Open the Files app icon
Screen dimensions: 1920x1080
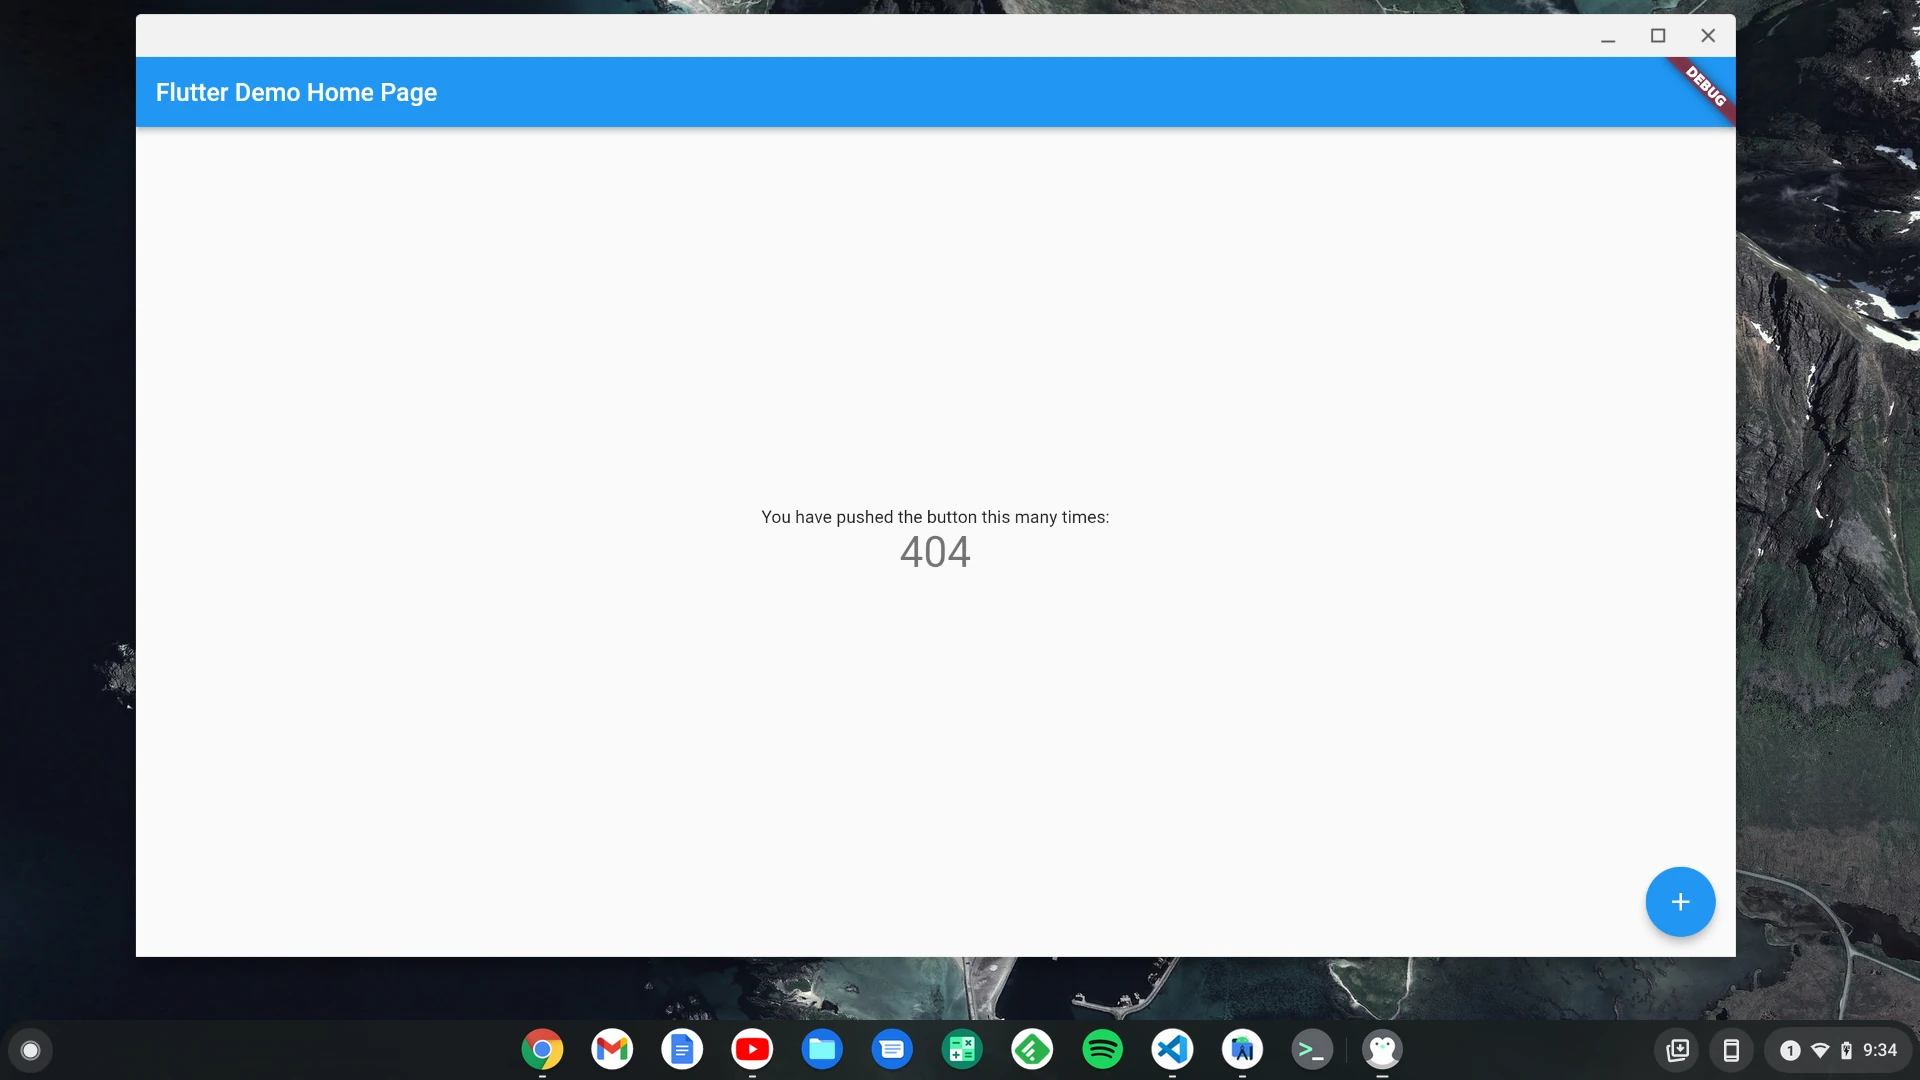[x=822, y=1050]
